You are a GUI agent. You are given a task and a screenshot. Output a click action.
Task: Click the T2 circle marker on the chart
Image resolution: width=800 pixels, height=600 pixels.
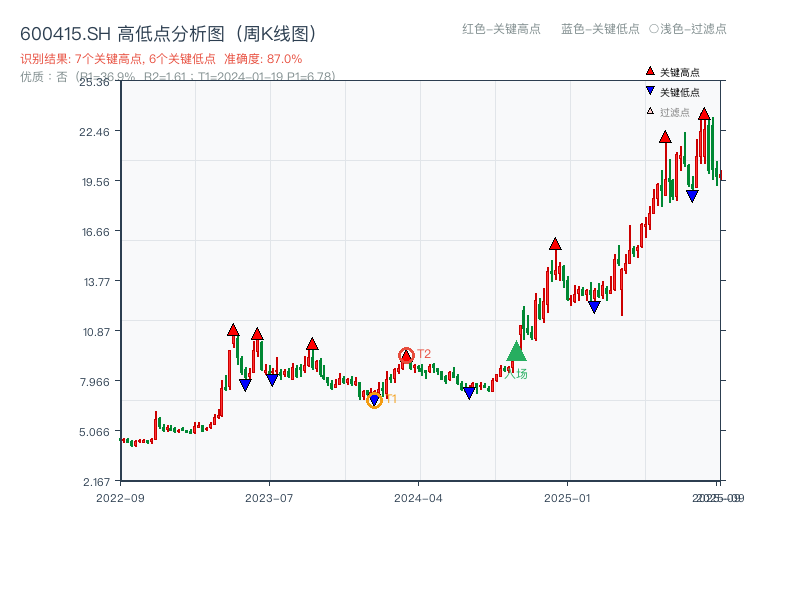click(408, 354)
